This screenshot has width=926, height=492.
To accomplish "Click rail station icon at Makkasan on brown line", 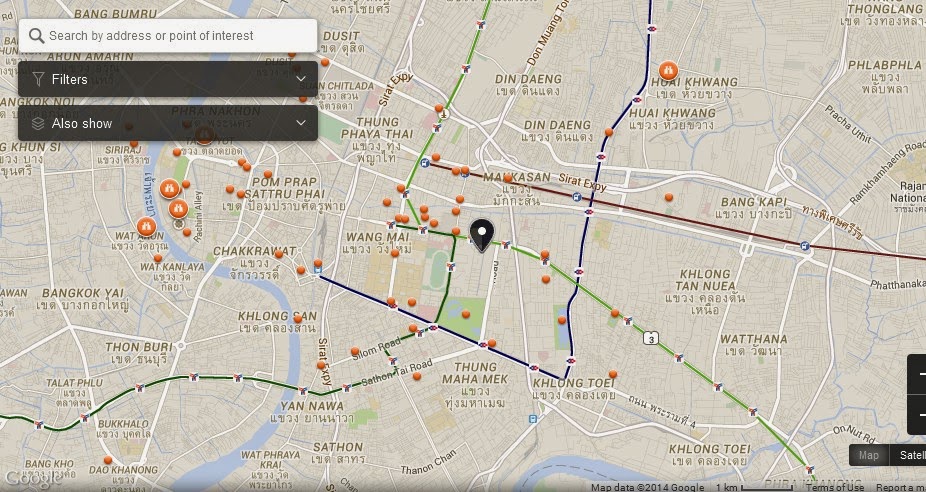I will tap(576, 197).
